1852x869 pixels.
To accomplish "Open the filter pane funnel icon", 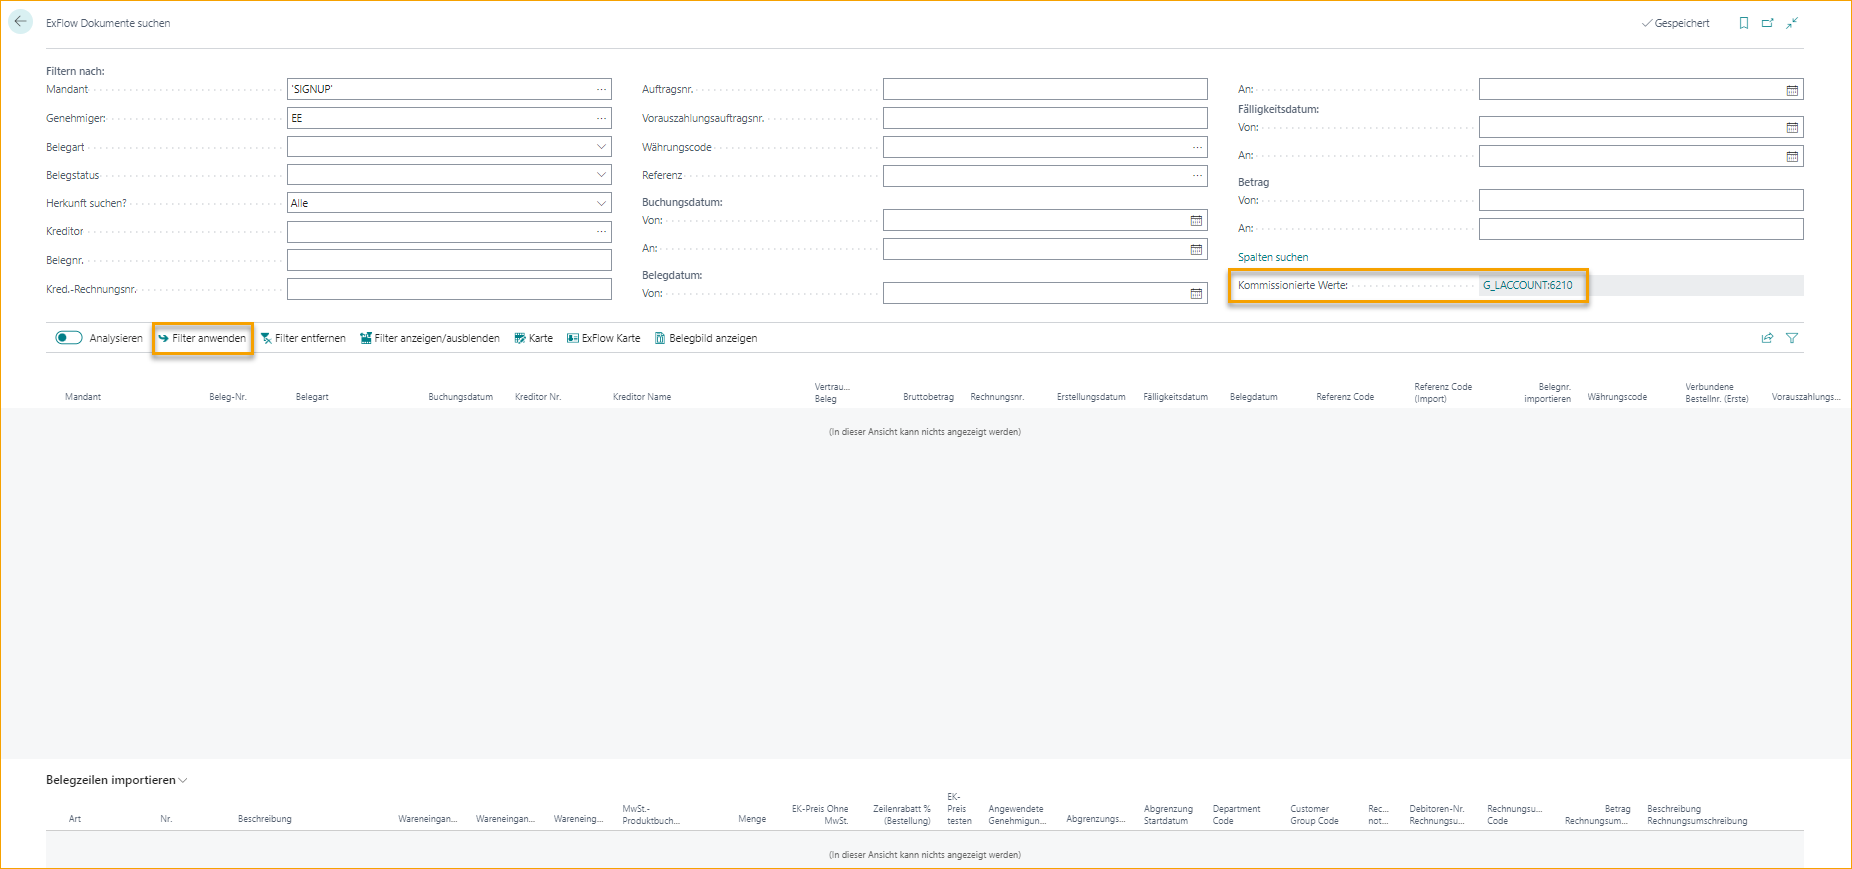I will (x=1792, y=338).
